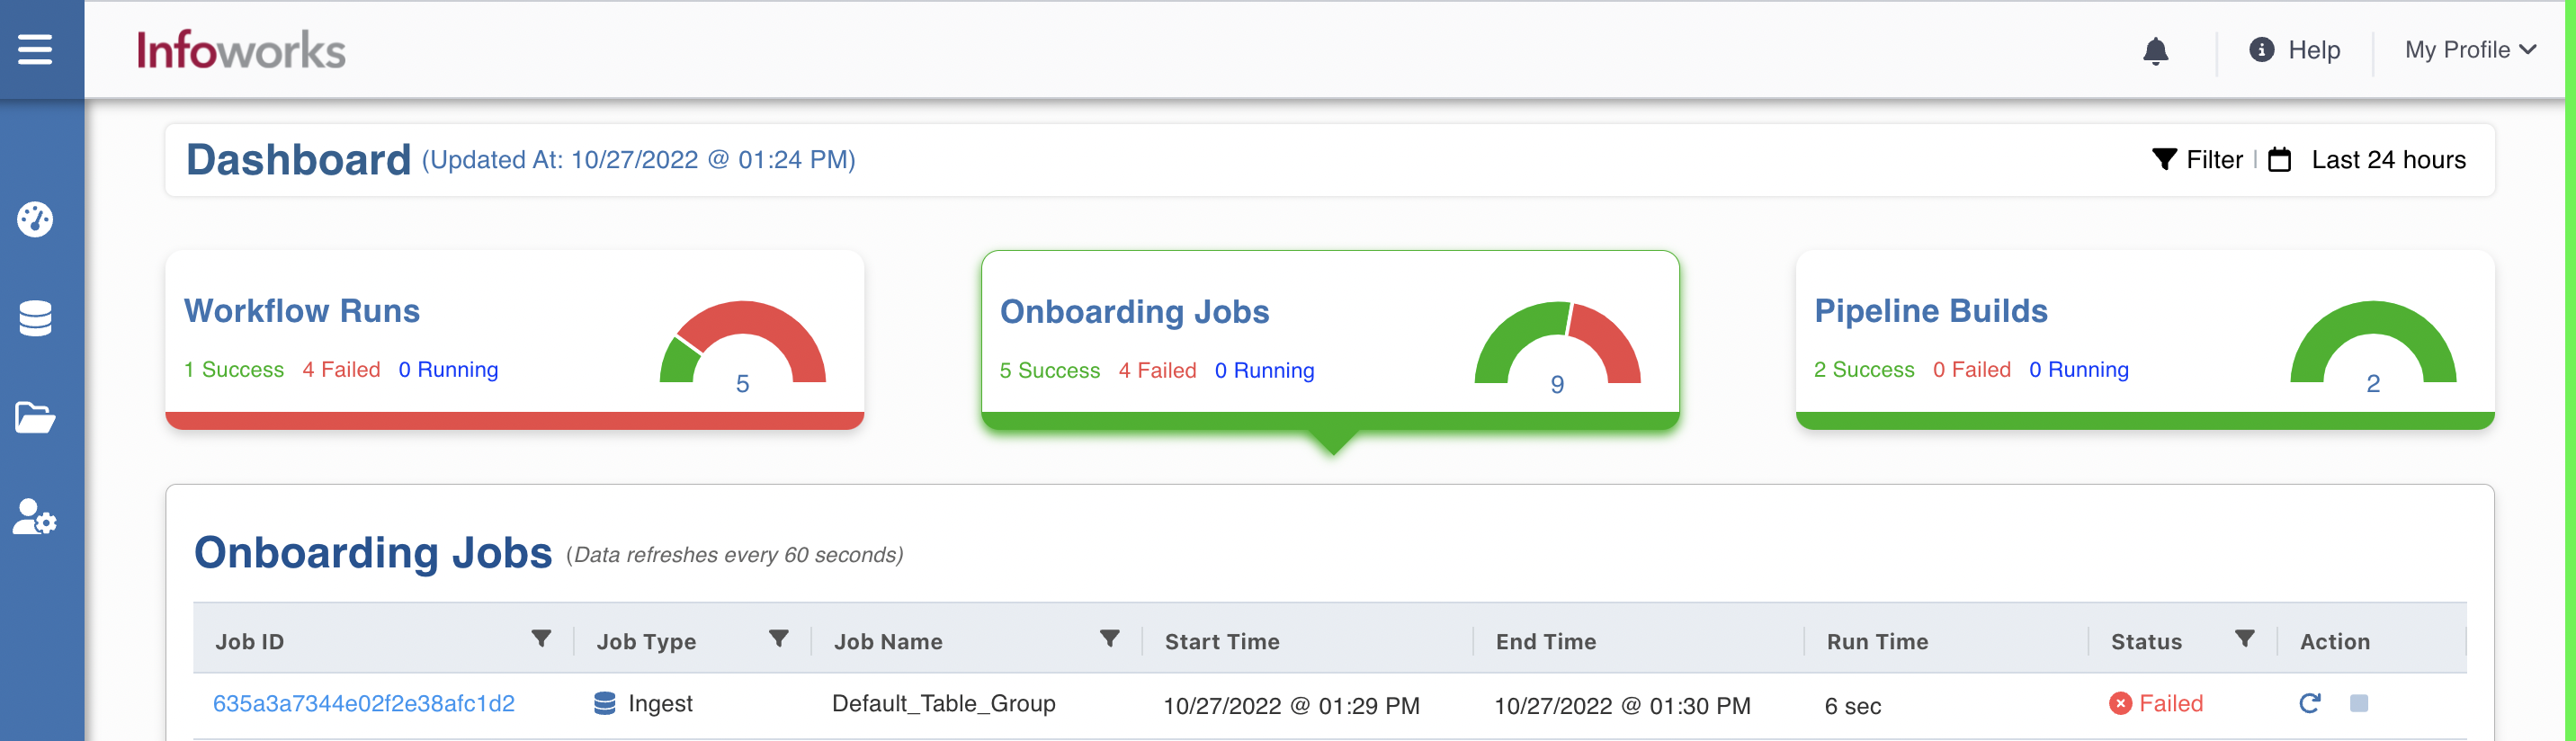
Task: Click the Infoworks logo
Action: click(241, 51)
